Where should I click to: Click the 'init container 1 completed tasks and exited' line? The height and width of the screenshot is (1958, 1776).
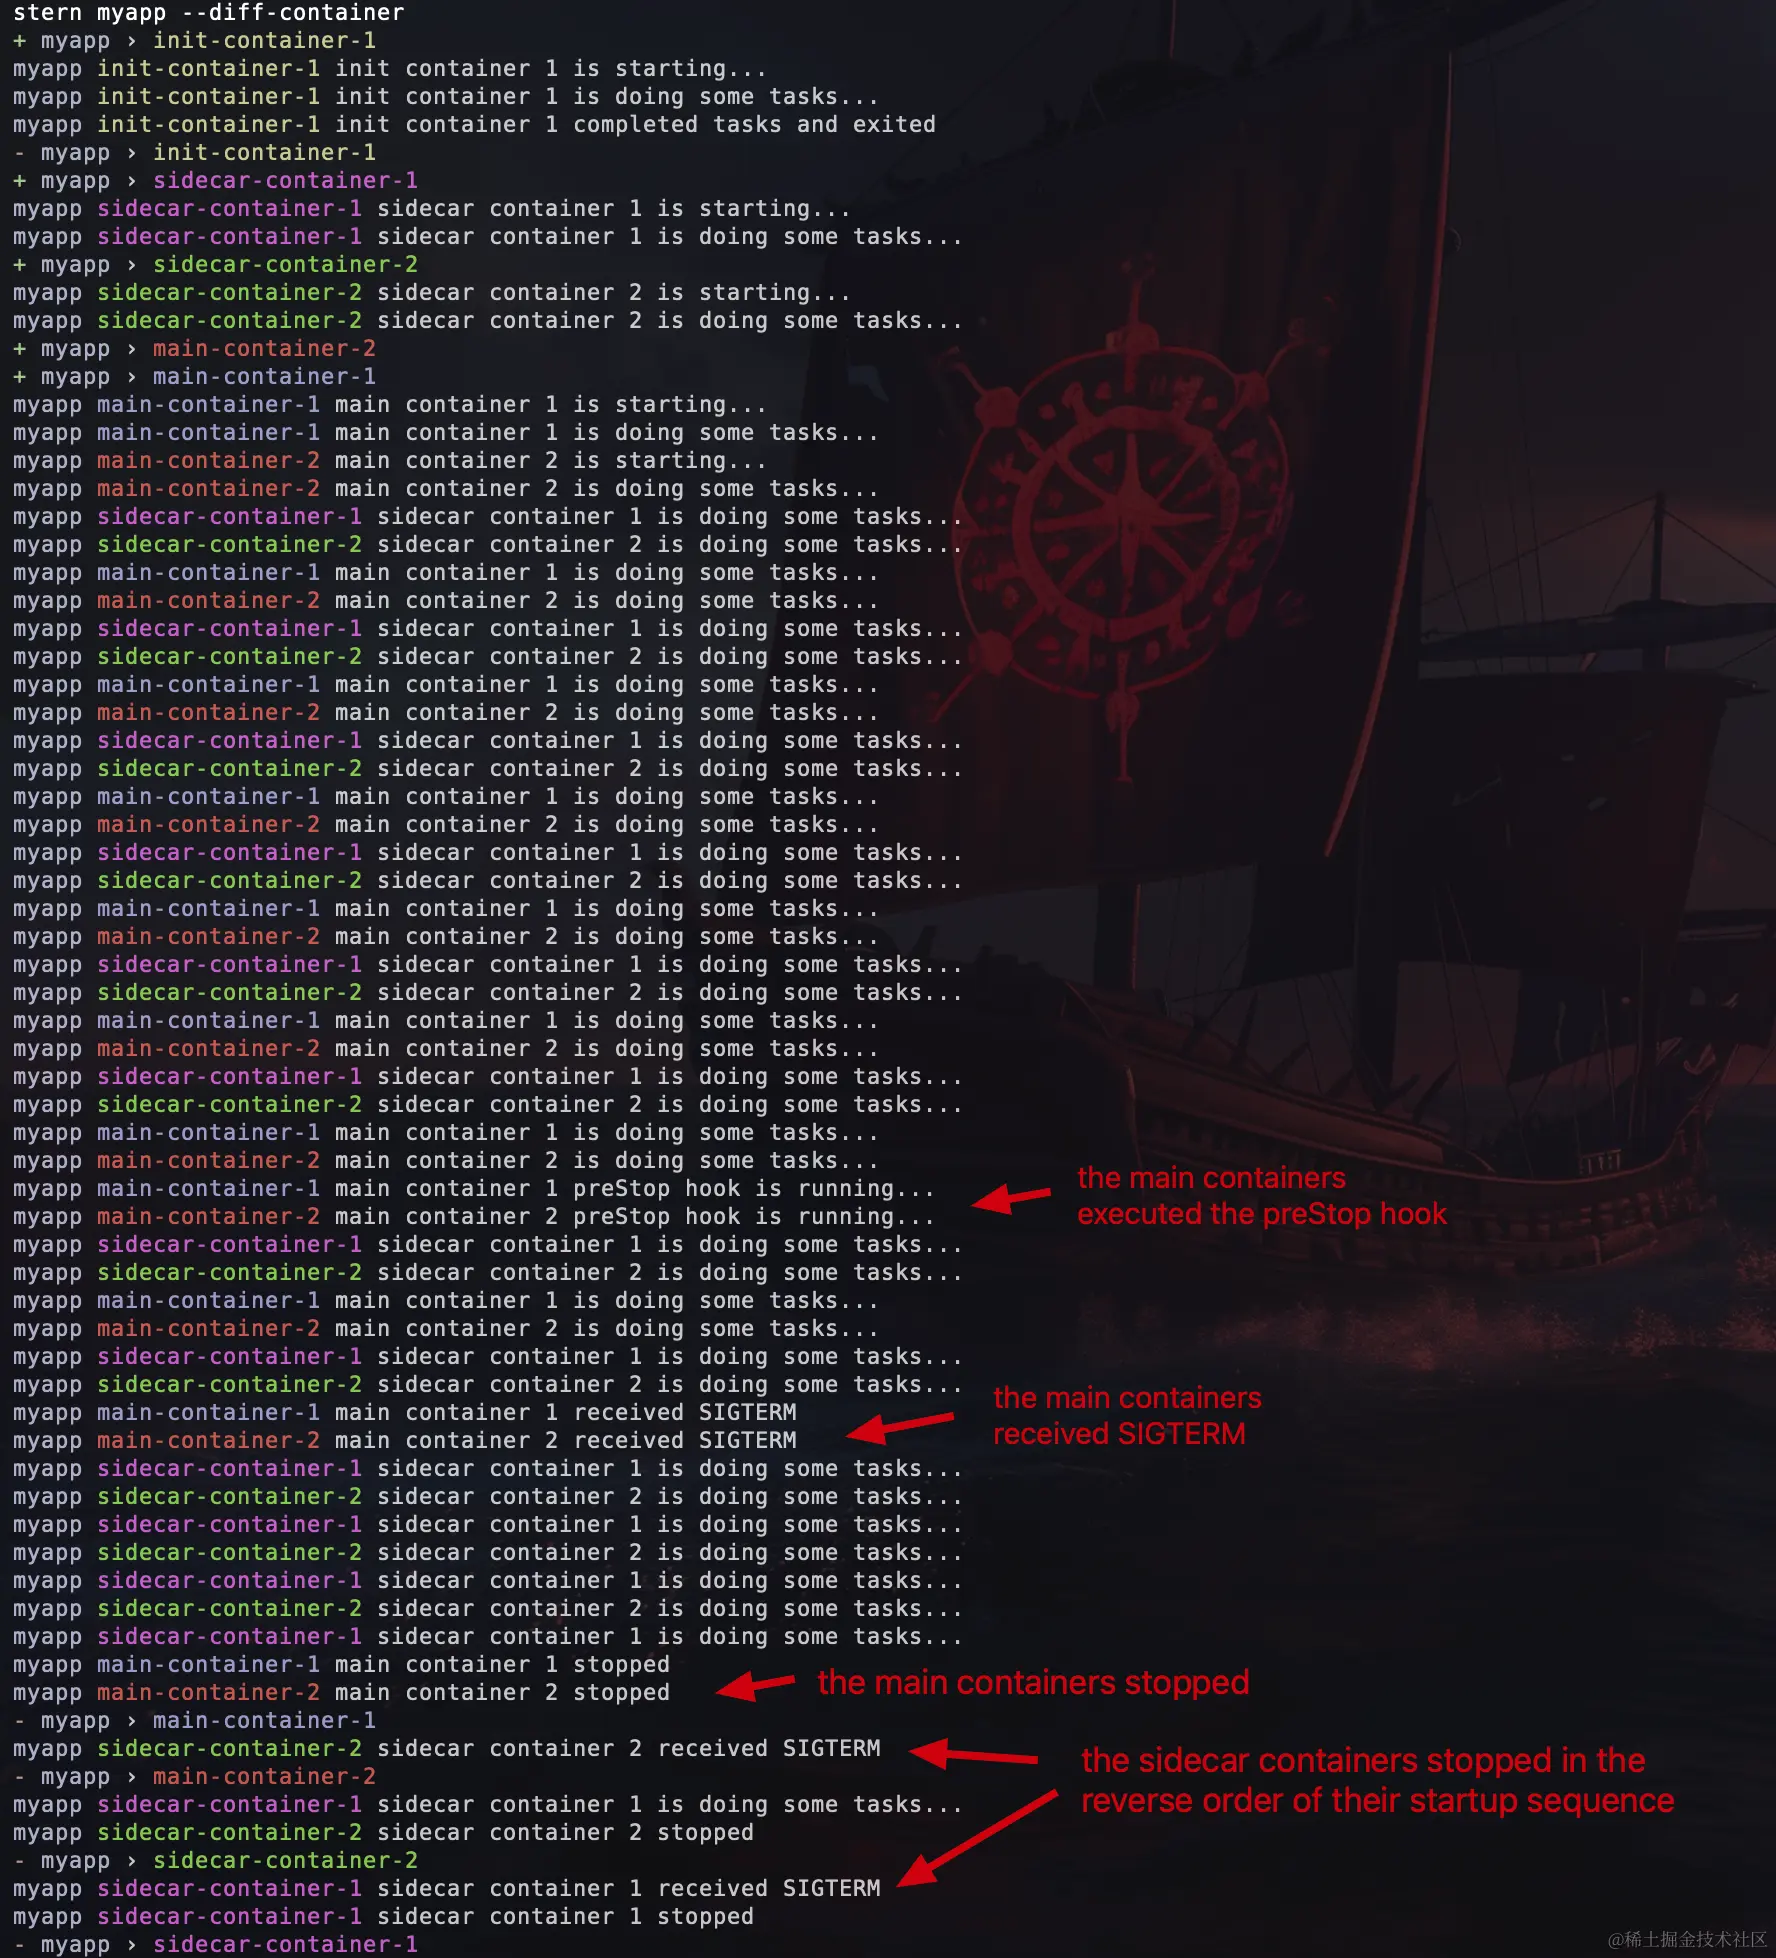[474, 125]
